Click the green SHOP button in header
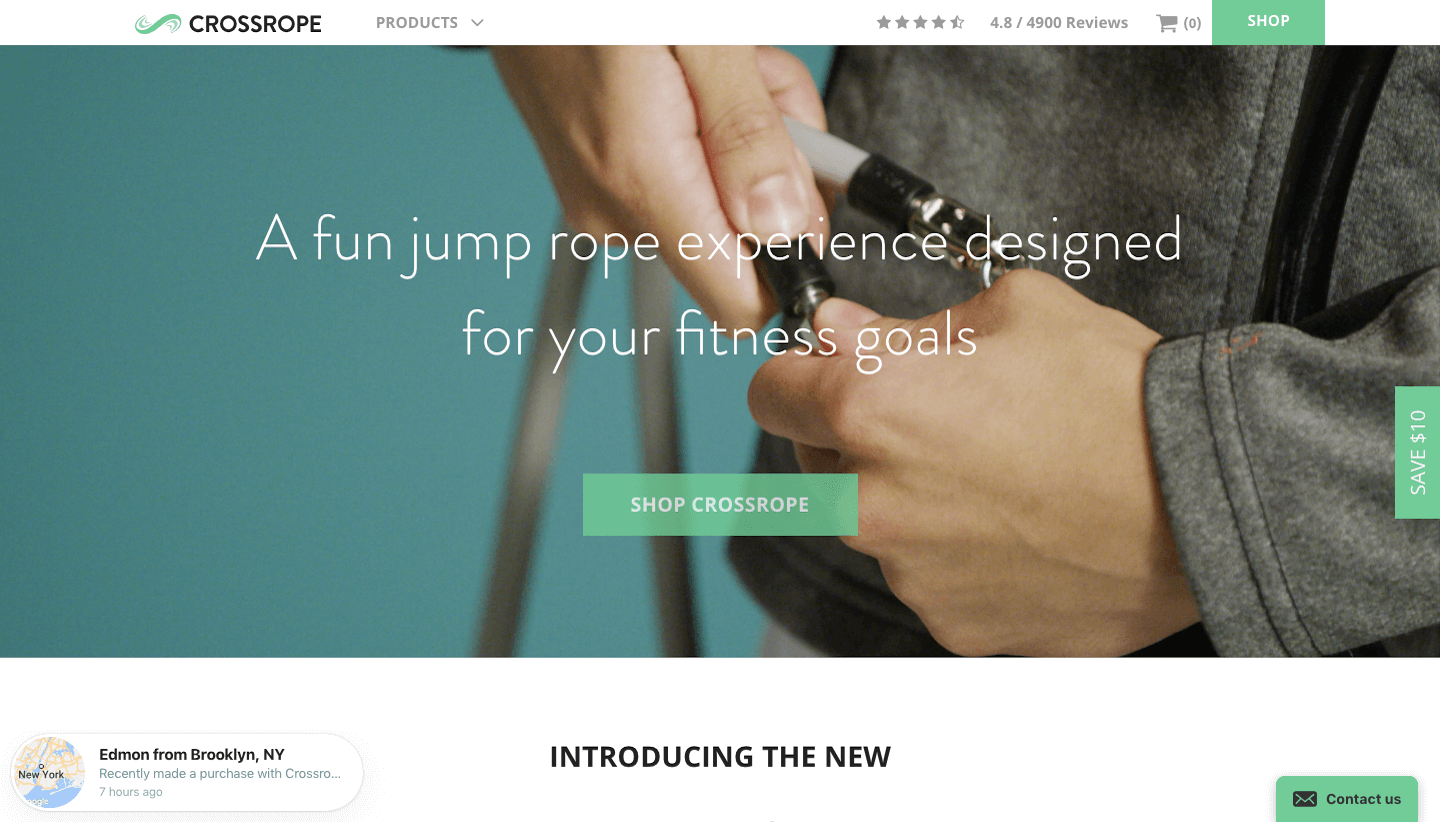This screenshot has width=1440, height=822. (1268, 22)
